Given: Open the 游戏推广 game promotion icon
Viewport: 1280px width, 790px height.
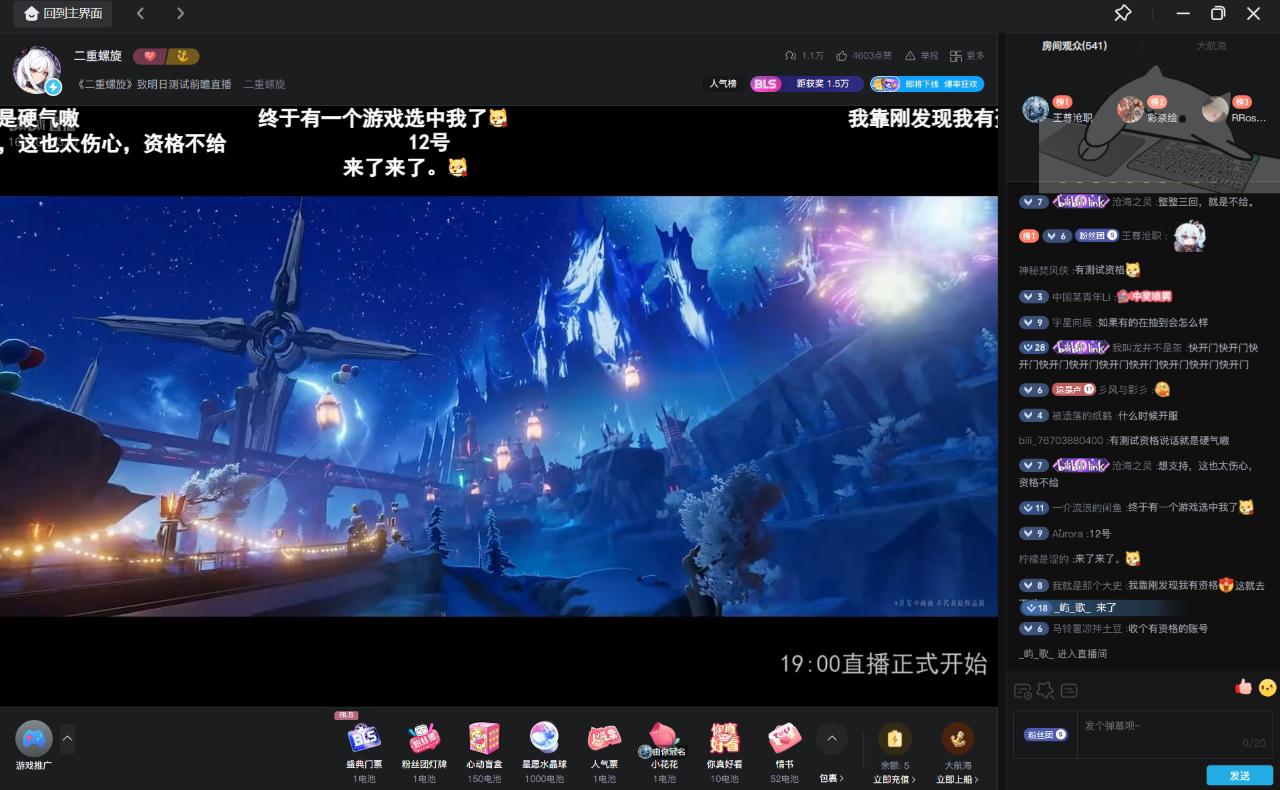Looking at the screenshot, I should [x=34, y=740].
